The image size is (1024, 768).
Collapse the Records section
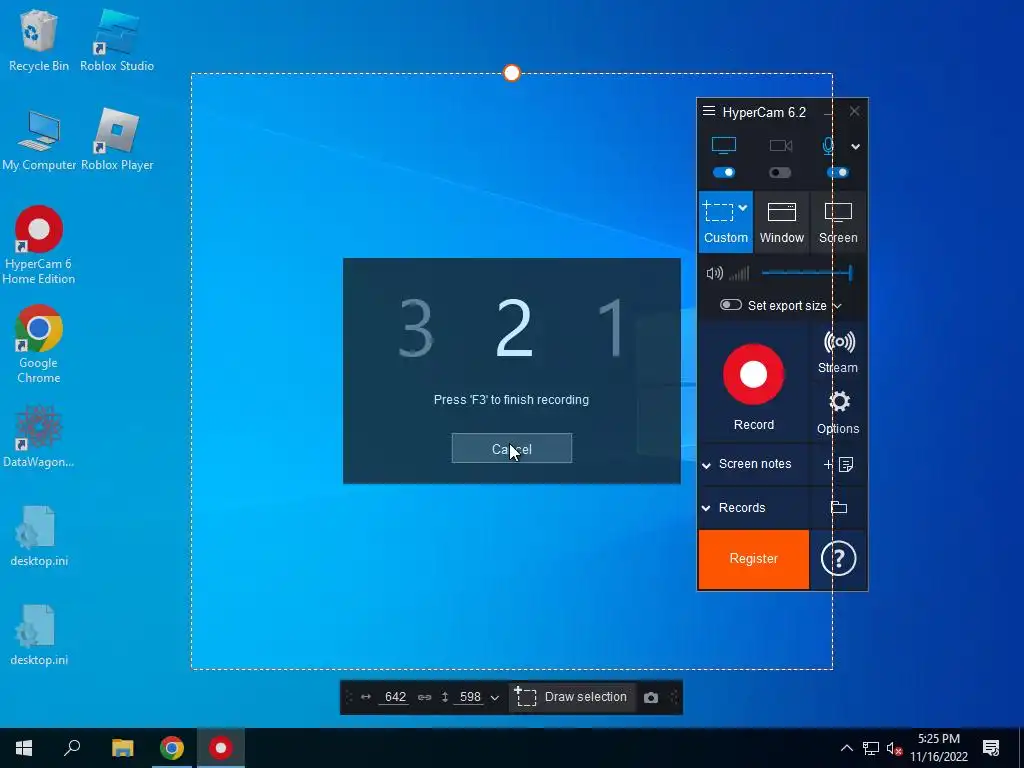tap(706, 508)
